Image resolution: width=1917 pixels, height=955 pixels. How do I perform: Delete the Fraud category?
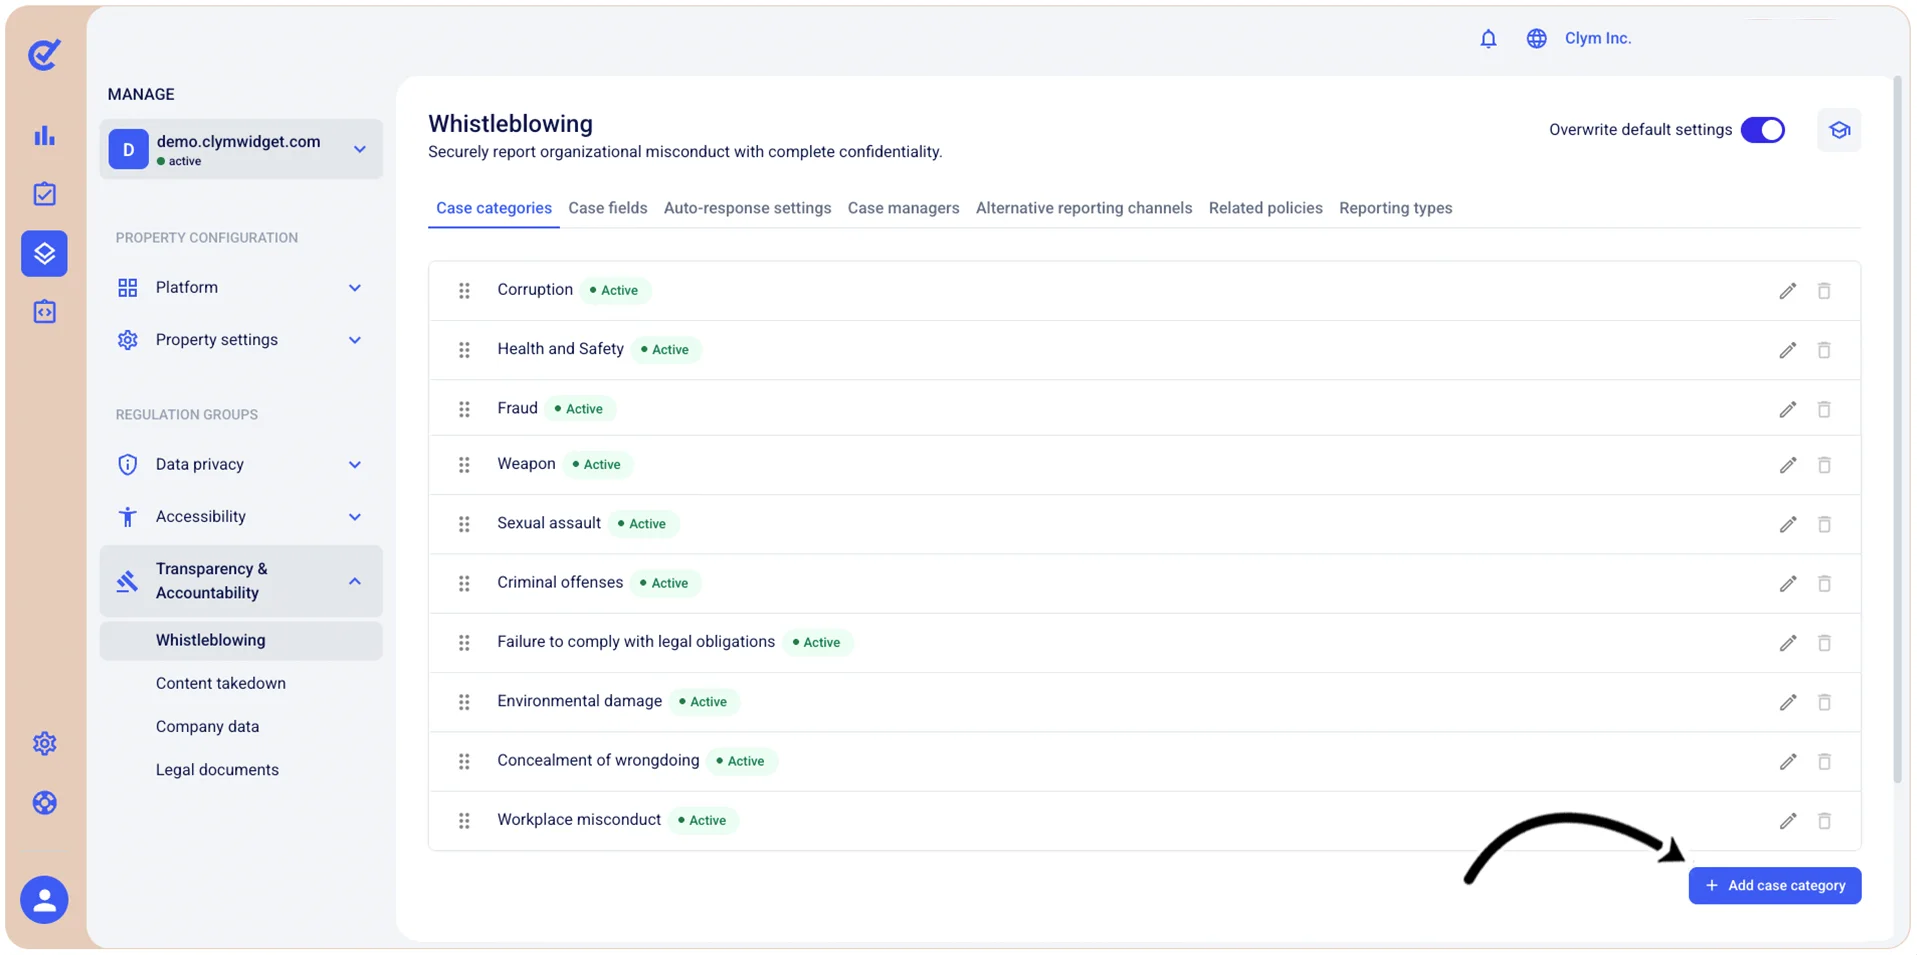pyautogui.click(x=1824, y=409)
